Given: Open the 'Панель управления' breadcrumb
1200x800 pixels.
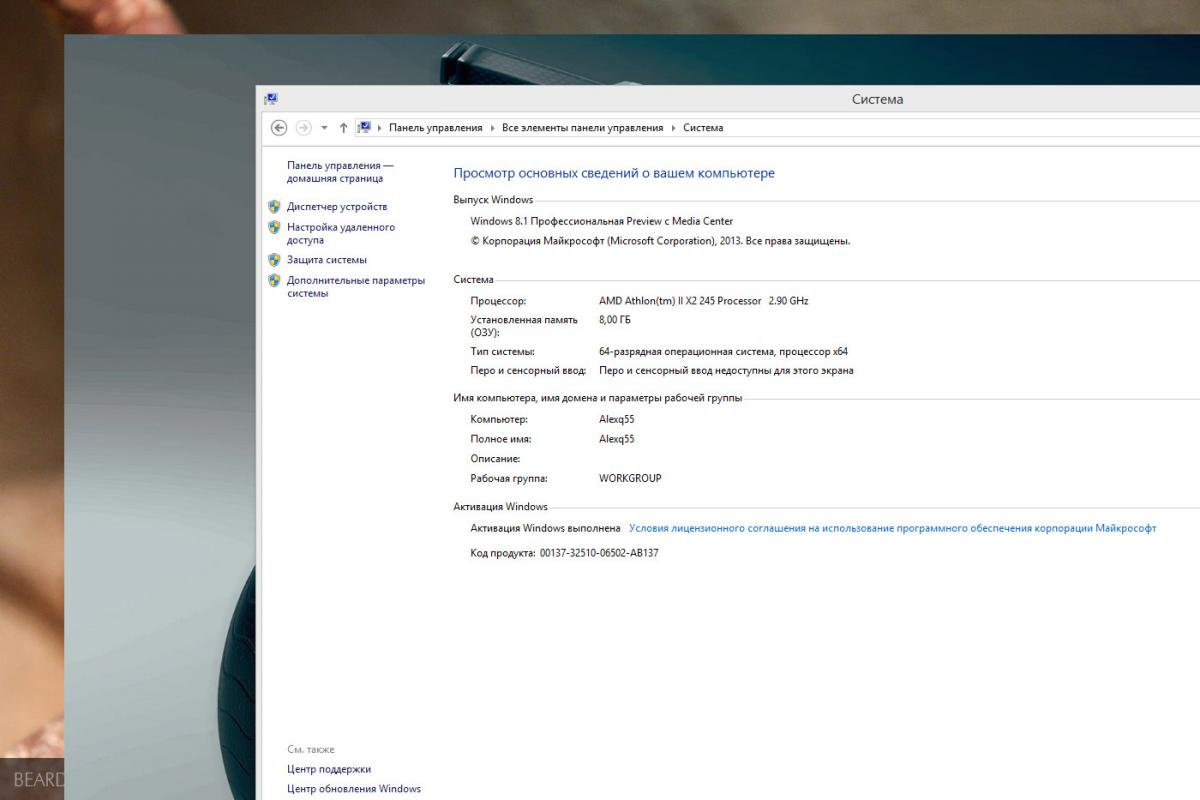Looking at the screenshot, I should tap(436, 128).
